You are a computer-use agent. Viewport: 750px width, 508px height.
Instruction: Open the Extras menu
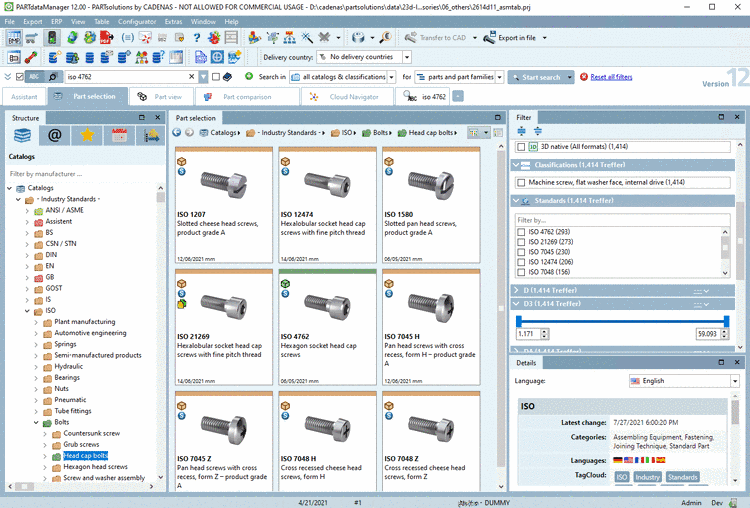pyautogui.click(x=173, y=22)
